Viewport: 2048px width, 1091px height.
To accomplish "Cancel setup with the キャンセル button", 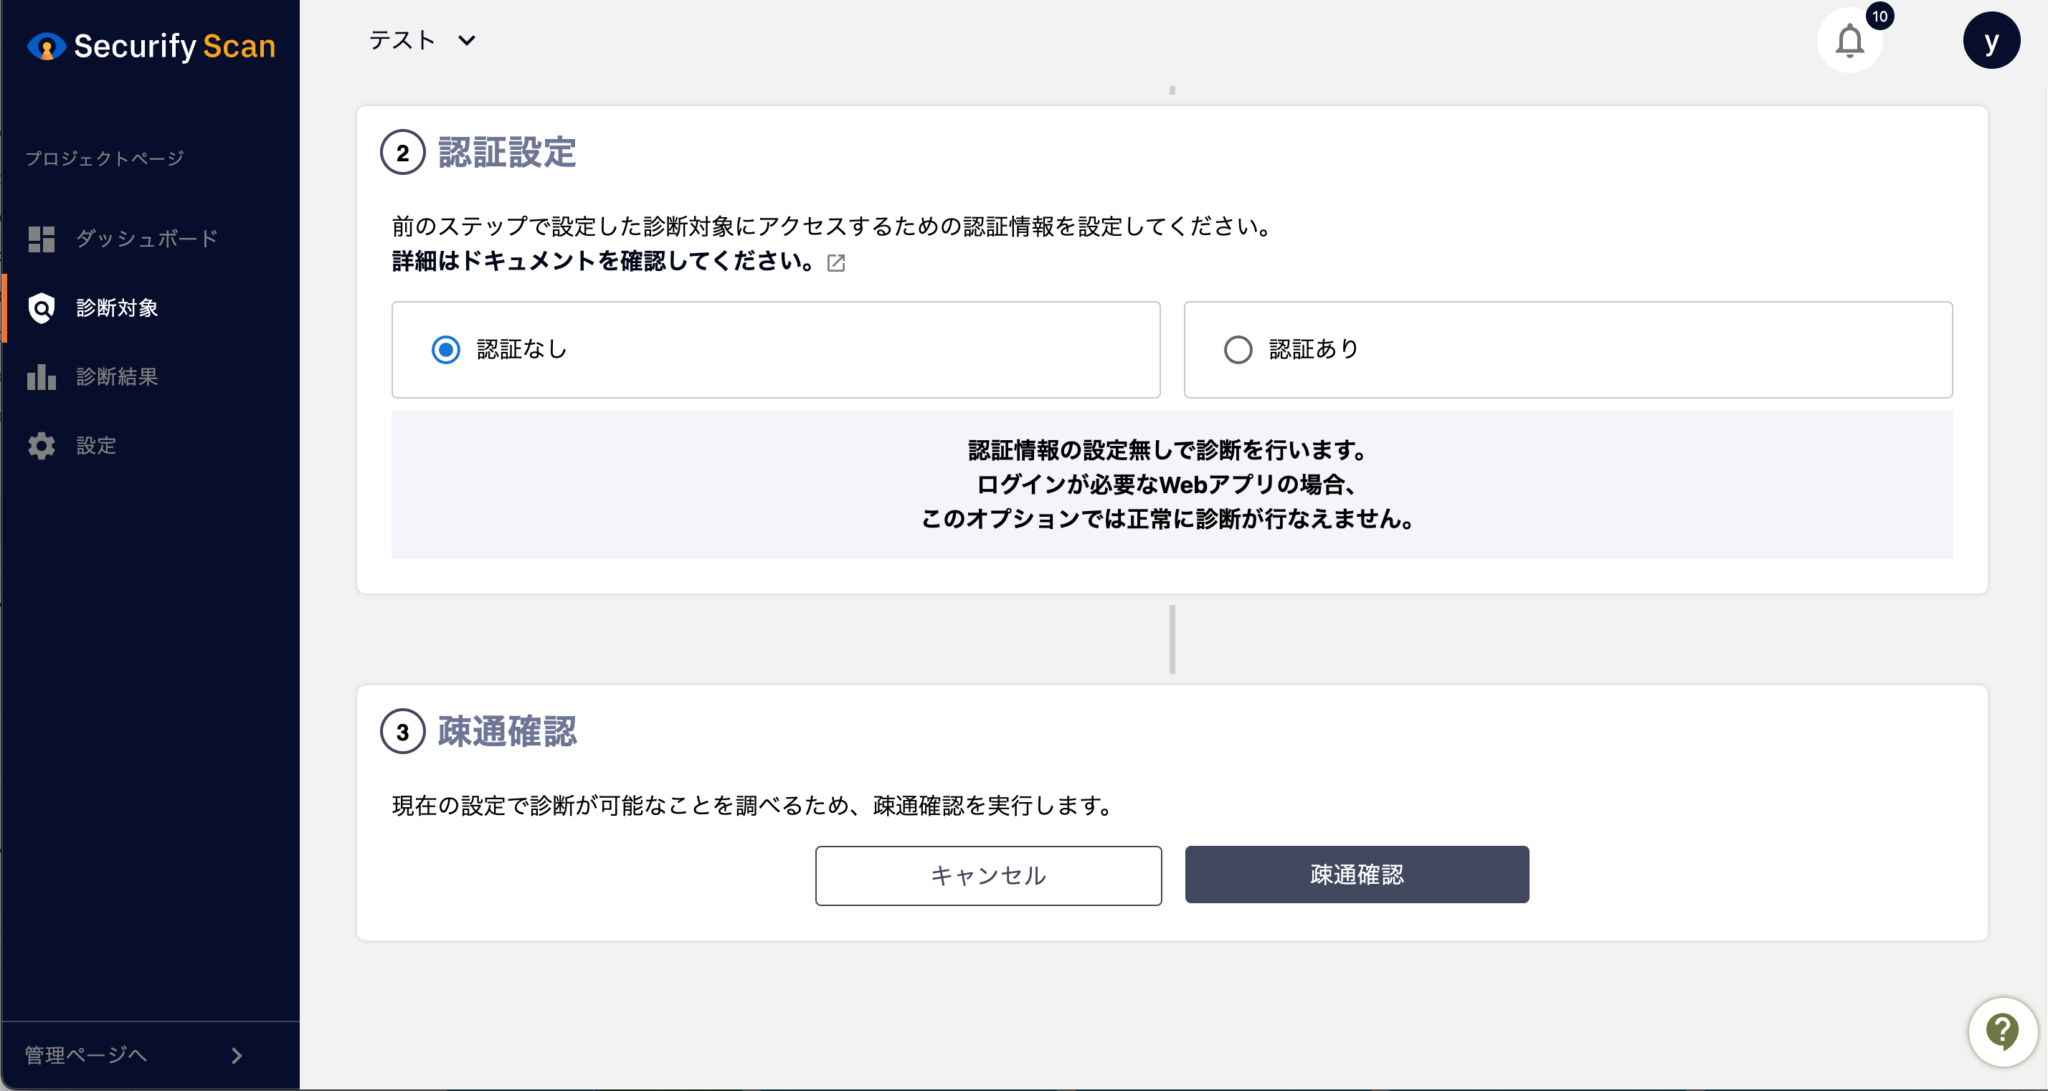I will [988, 875].
